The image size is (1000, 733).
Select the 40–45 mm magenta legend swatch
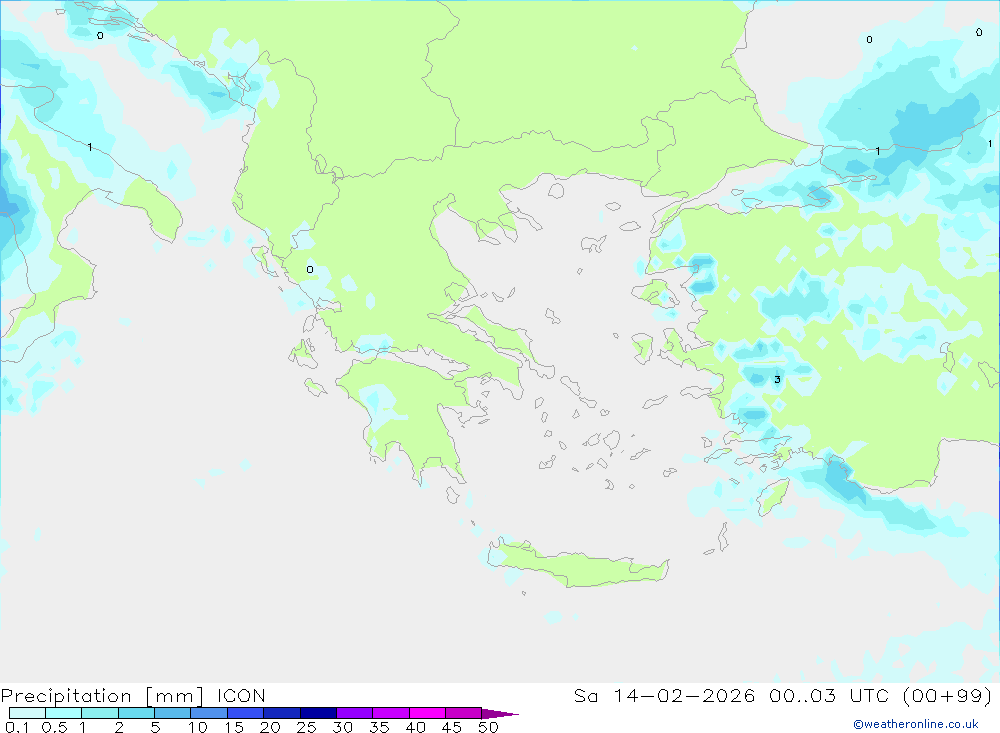coord(427,713)
